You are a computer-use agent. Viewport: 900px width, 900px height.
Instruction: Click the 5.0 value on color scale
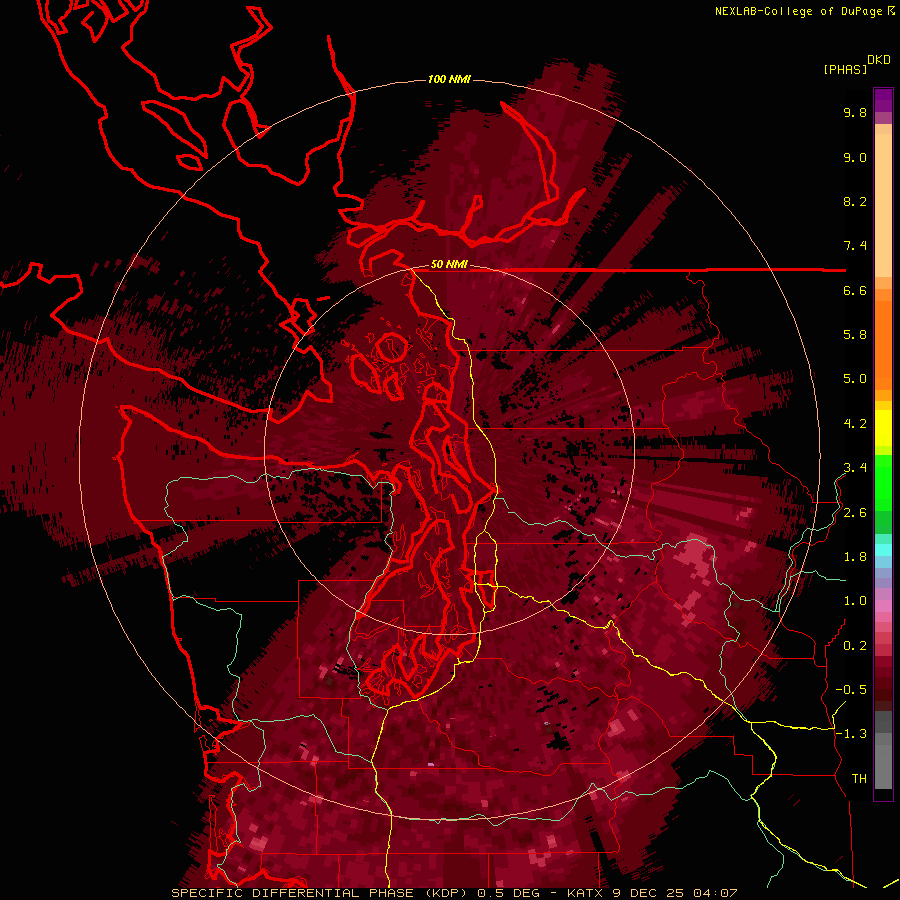[x=855, y=379]
